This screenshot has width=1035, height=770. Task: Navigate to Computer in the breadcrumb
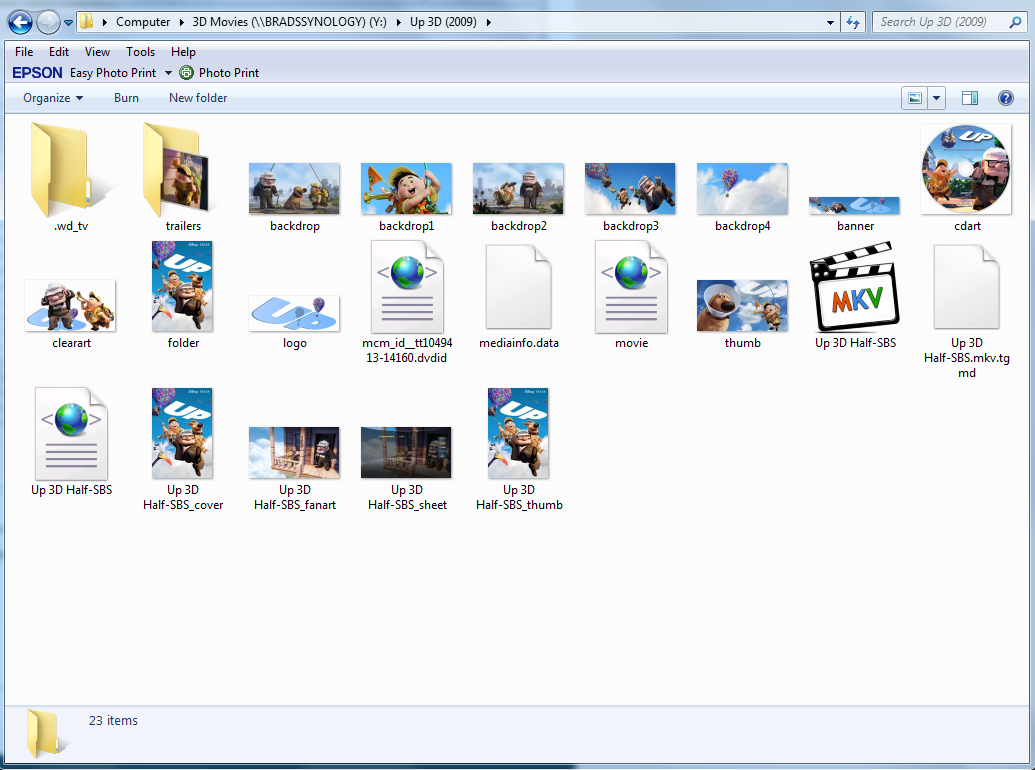143,22
